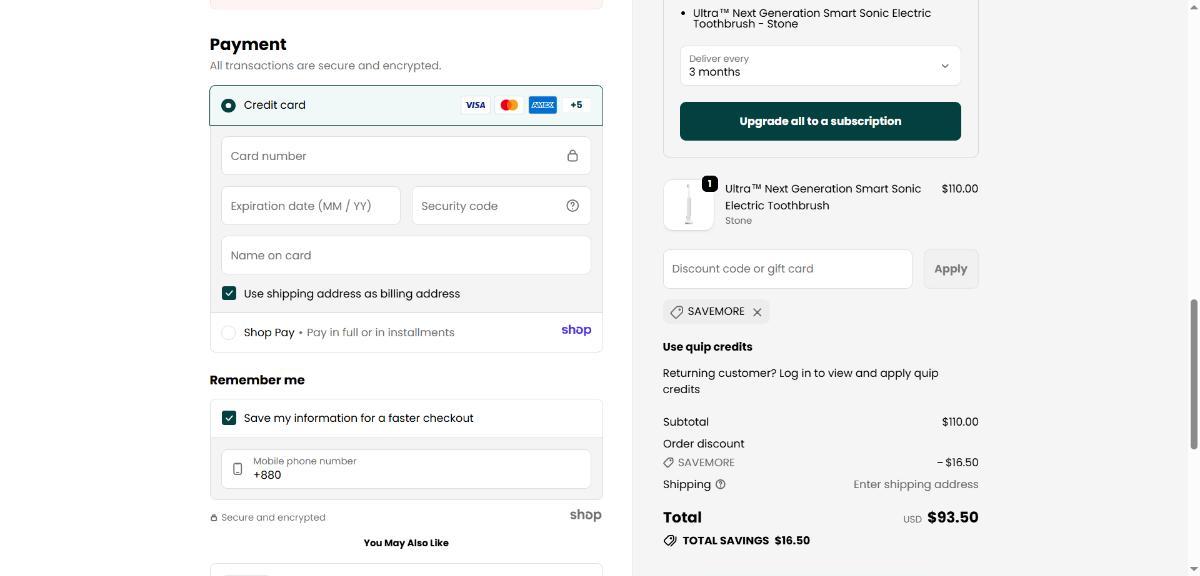Click the Mastercard logo icon
This screenshot has height=576, width=1200.
[x=509, y=105]
